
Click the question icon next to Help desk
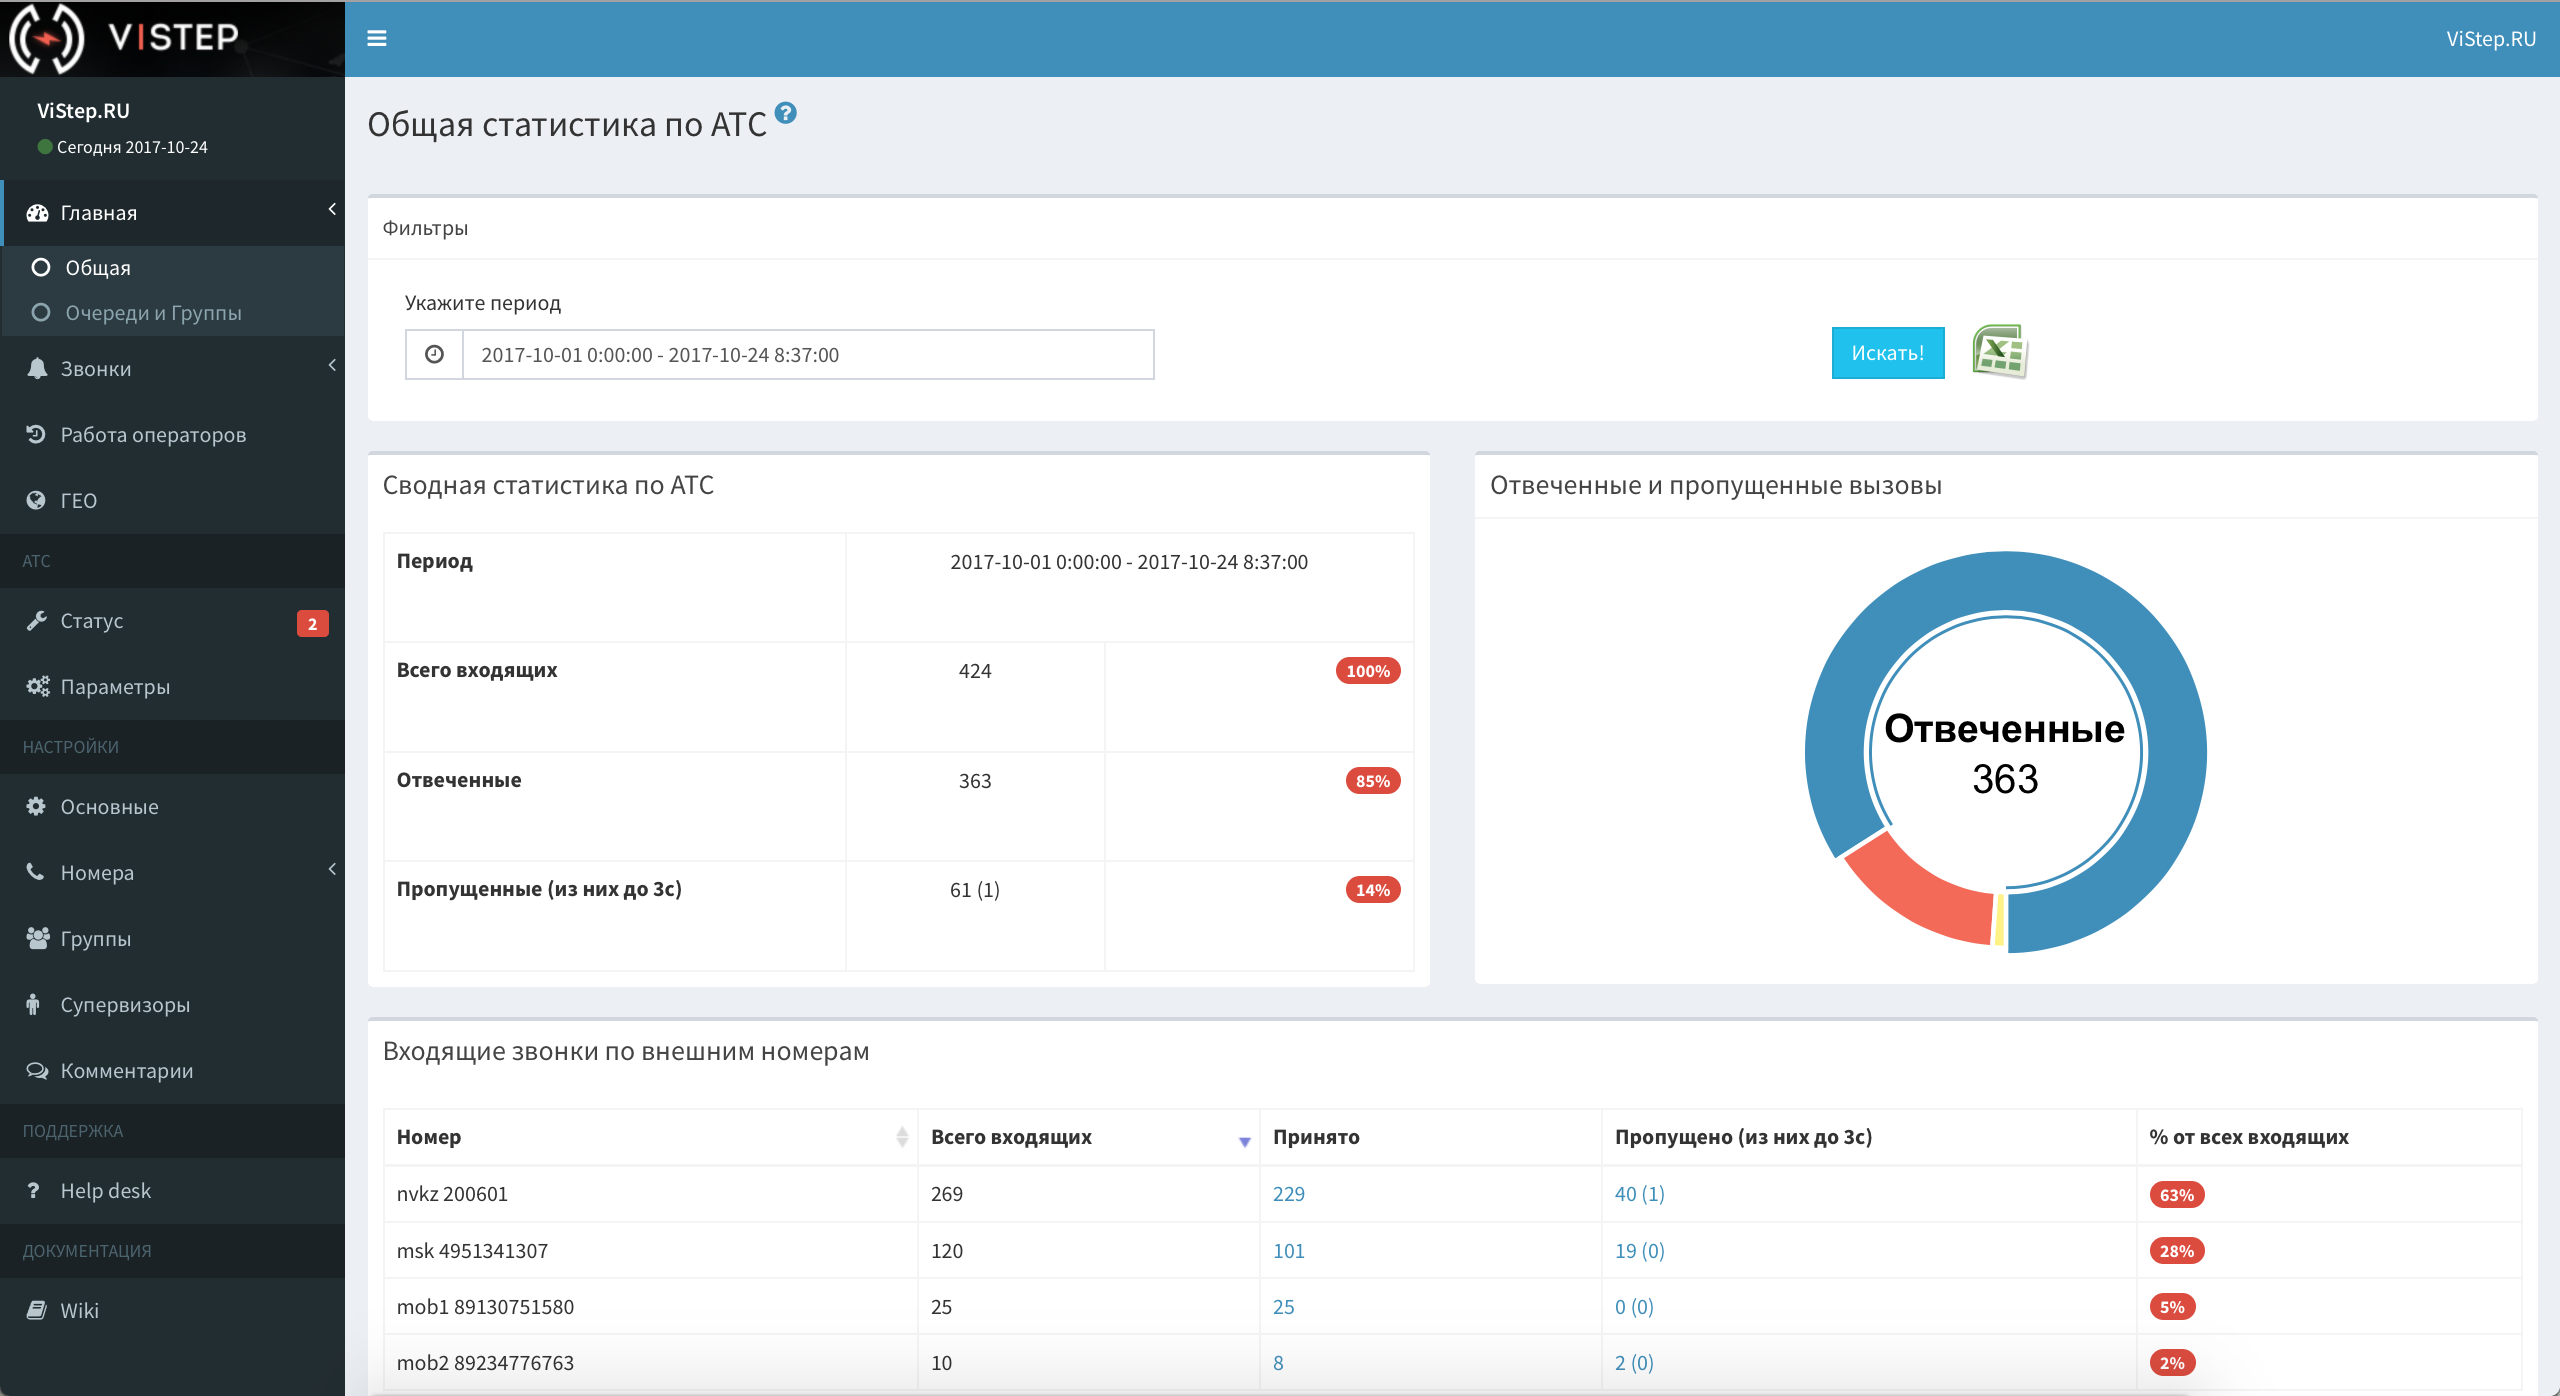point(33,1190)
